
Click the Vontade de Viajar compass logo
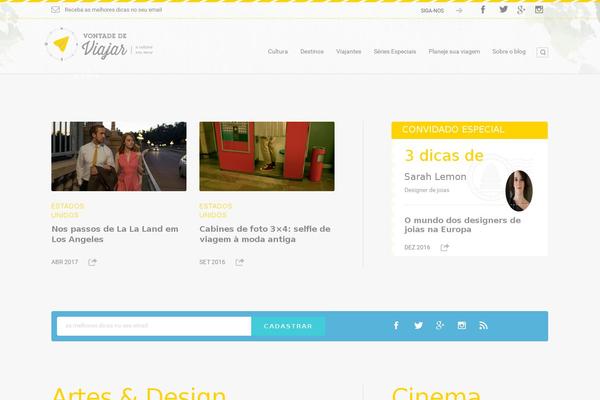(x=61, y=44)
